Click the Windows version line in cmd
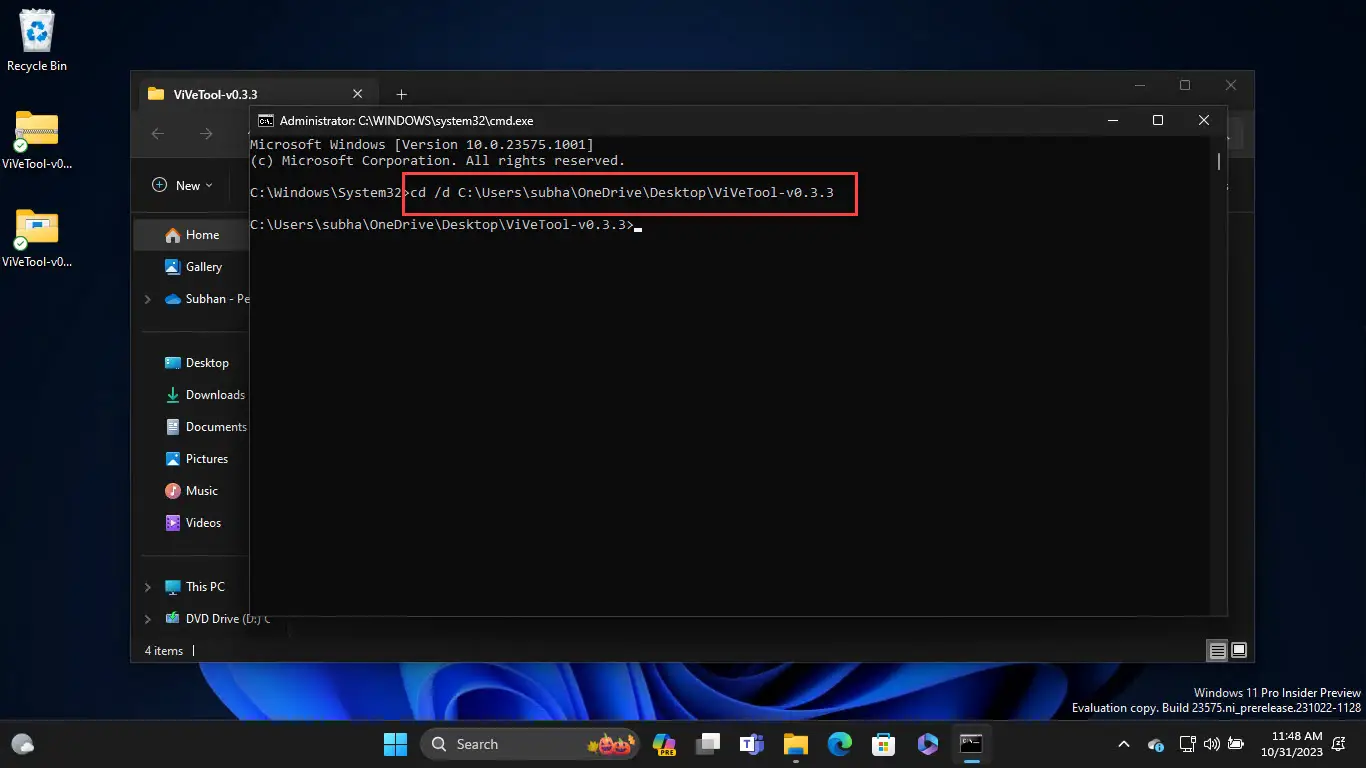The image size is (1366, 768). (x=422, y=145)
